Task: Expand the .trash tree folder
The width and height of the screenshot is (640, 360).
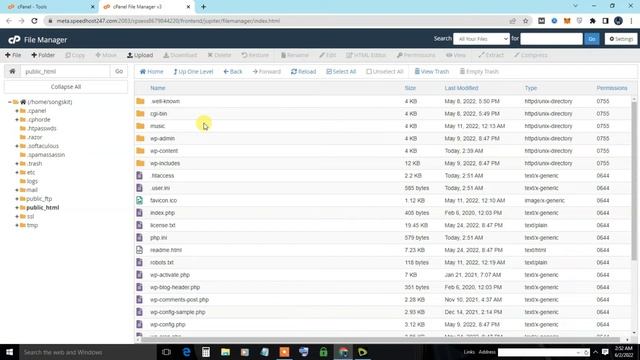Action: [x=17, y=164]
